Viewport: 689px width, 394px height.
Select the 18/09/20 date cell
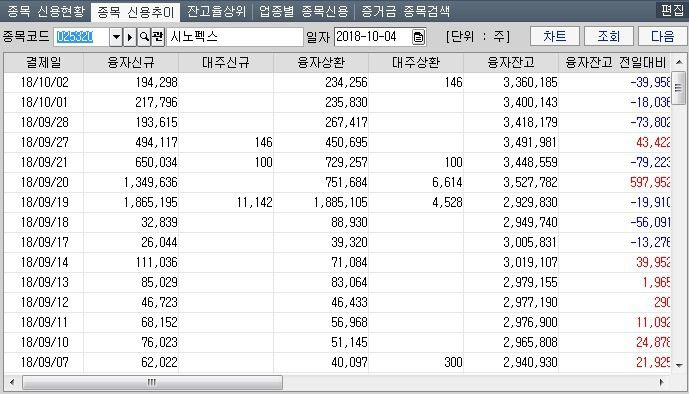pos(44,182)
